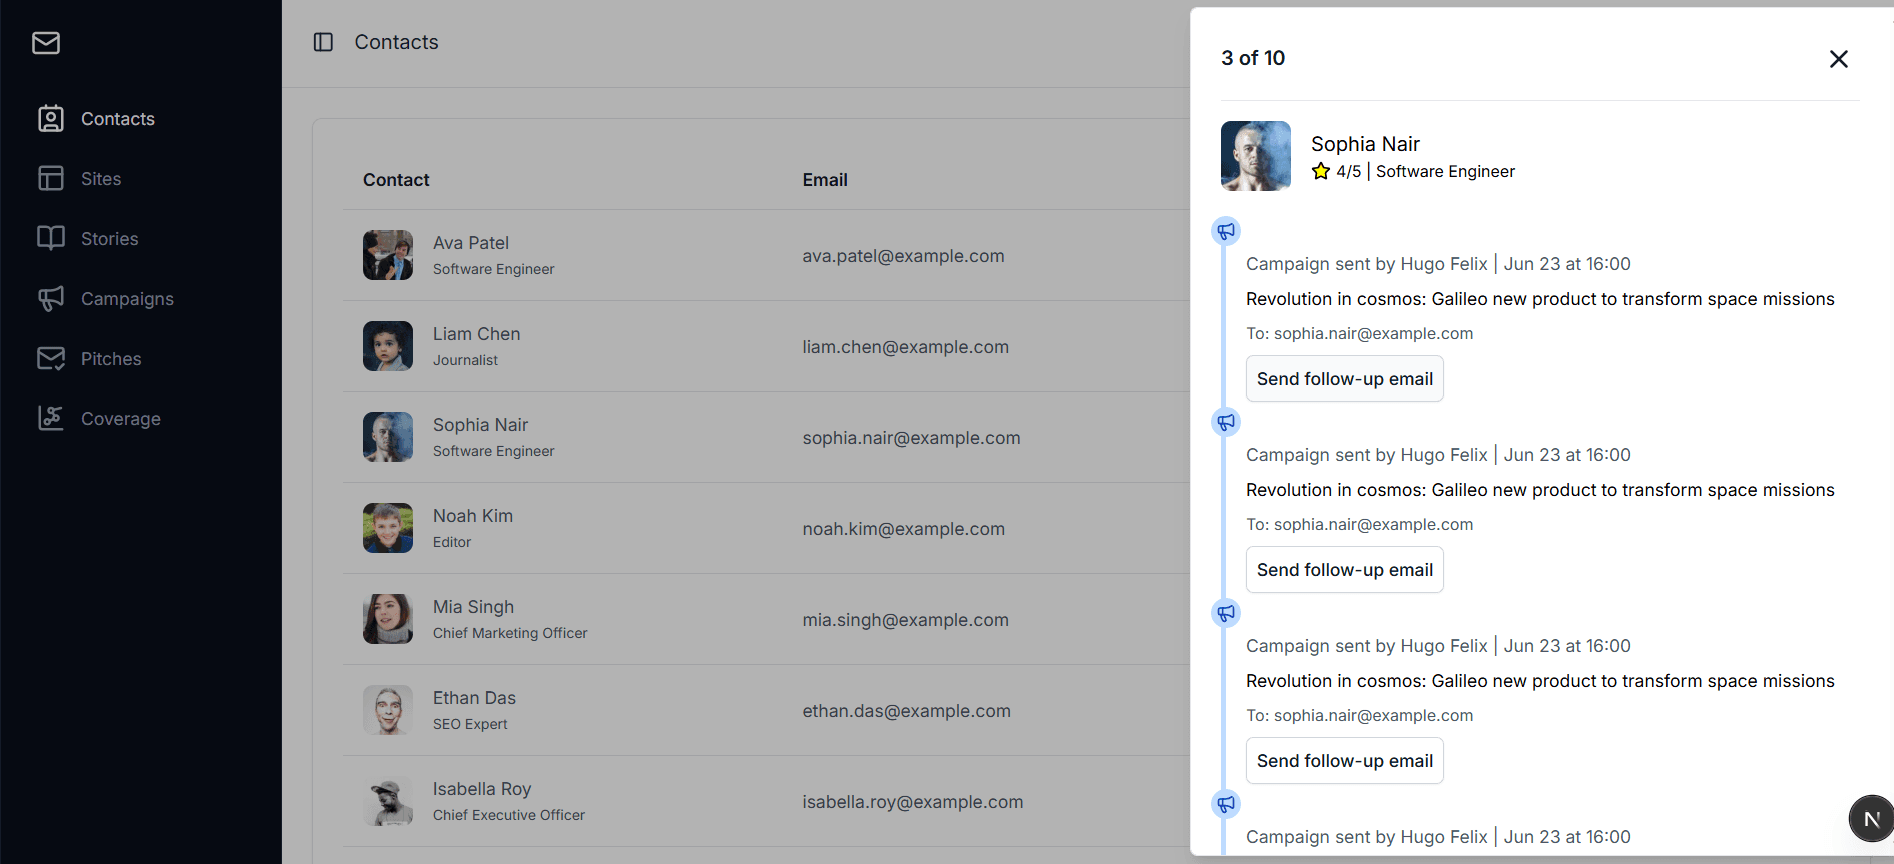This screenshot has width=1894, height=864.
Task: Click Sophia Nair's profile photo in panel
Action: click(1256, 156)
